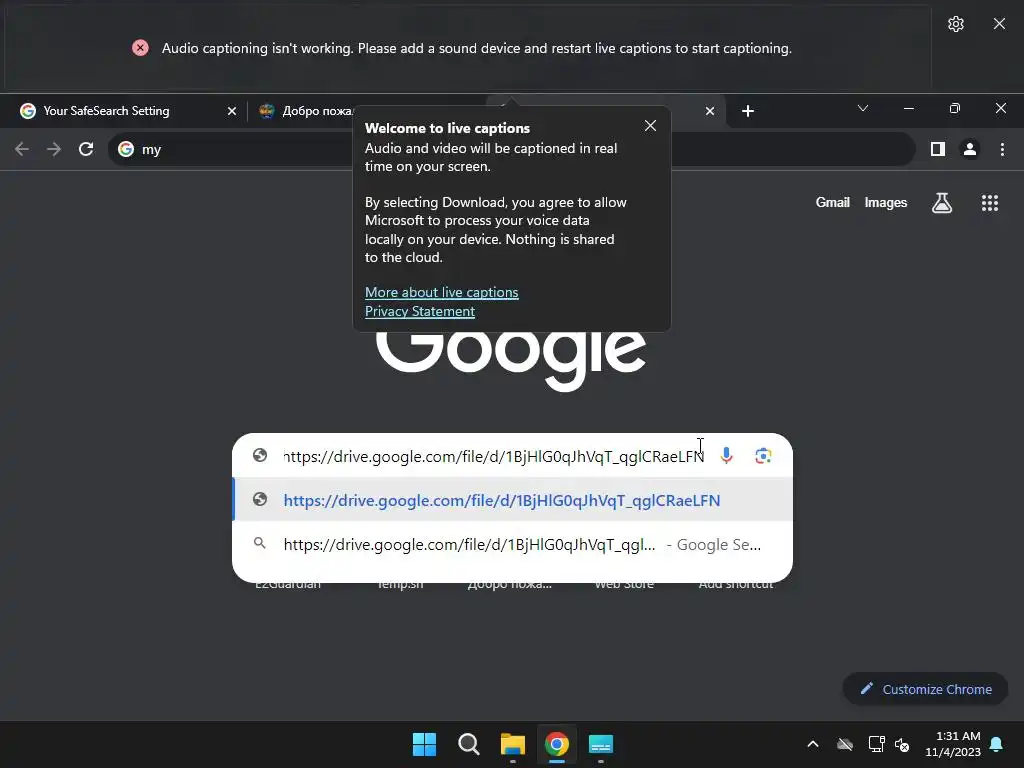
Task: Go back to the previous page
Action: tap(22, 149)
